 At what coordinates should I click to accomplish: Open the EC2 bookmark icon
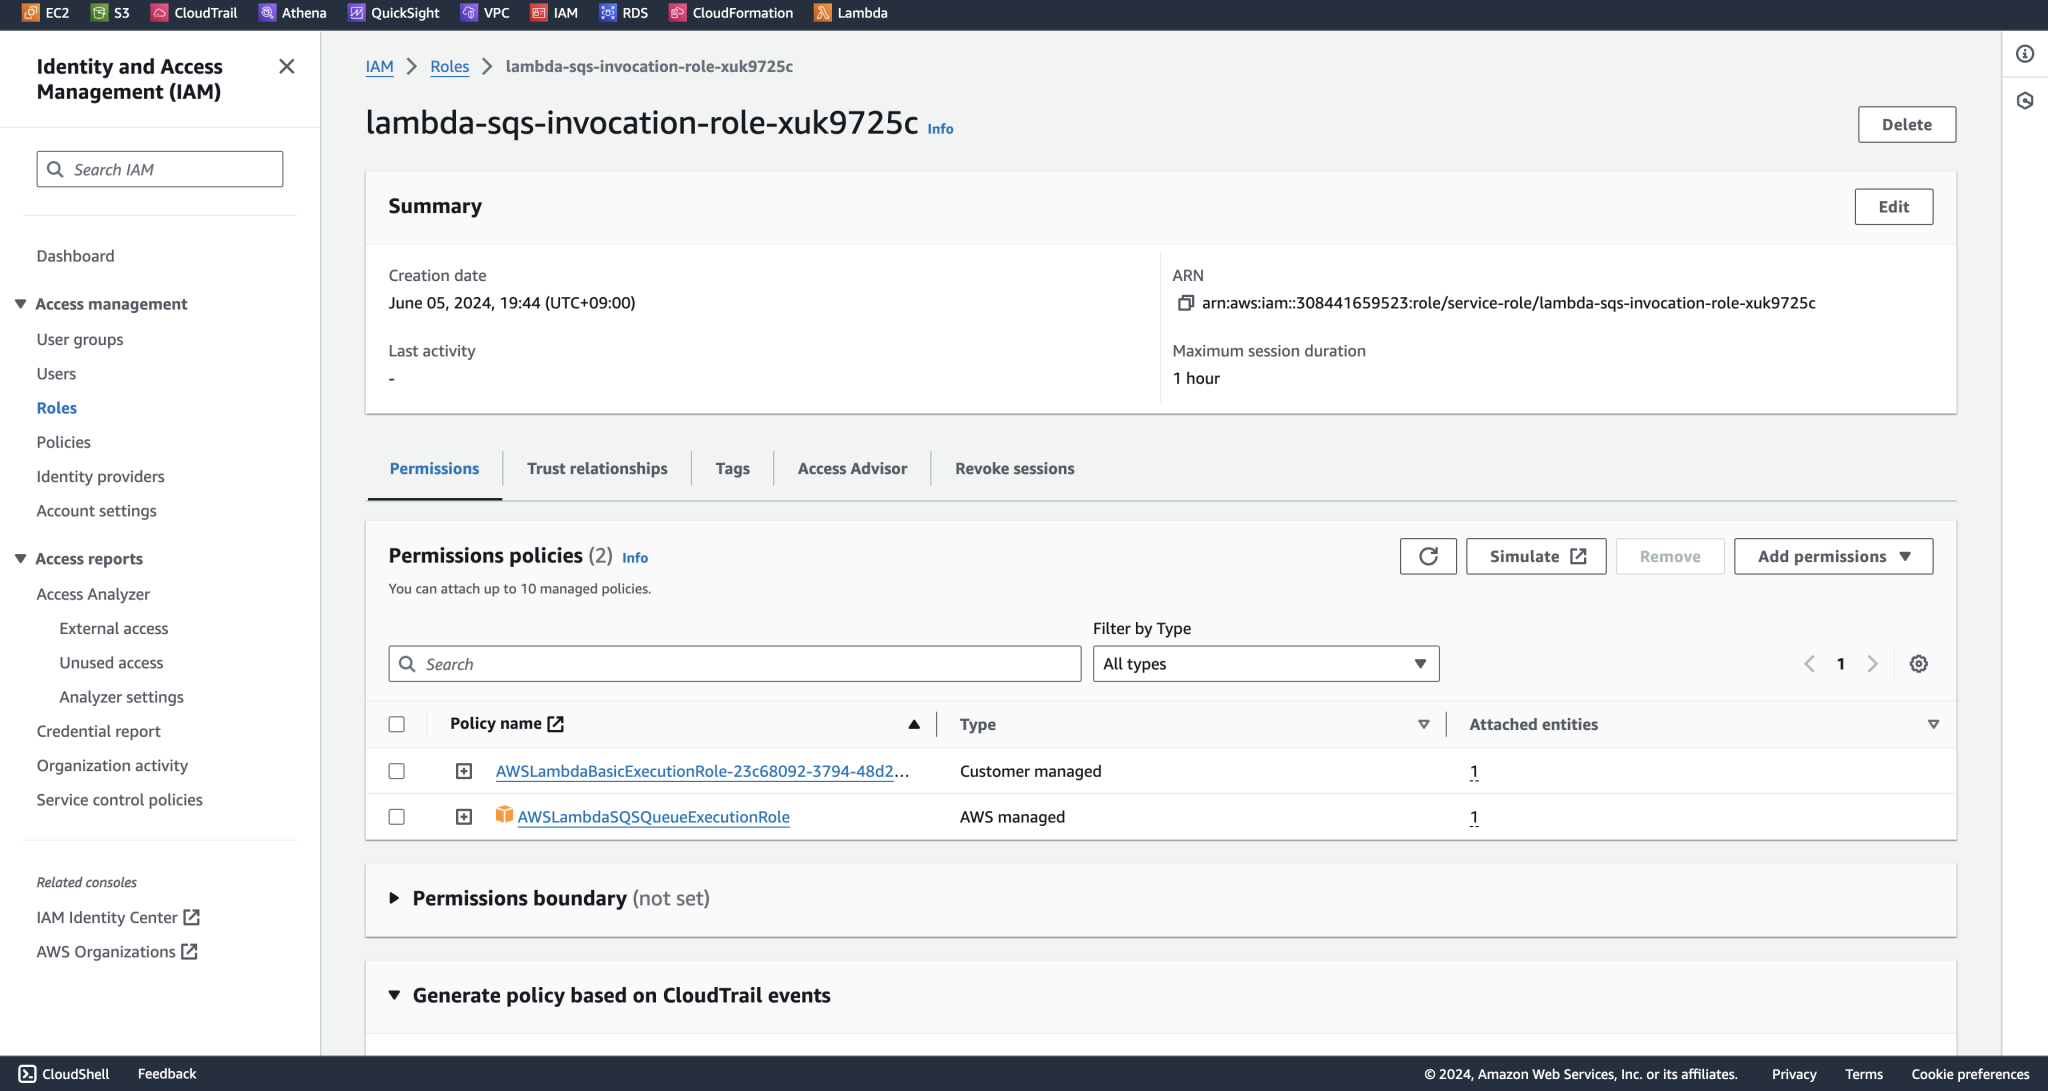pyautogui.click(x=29, y=13)
